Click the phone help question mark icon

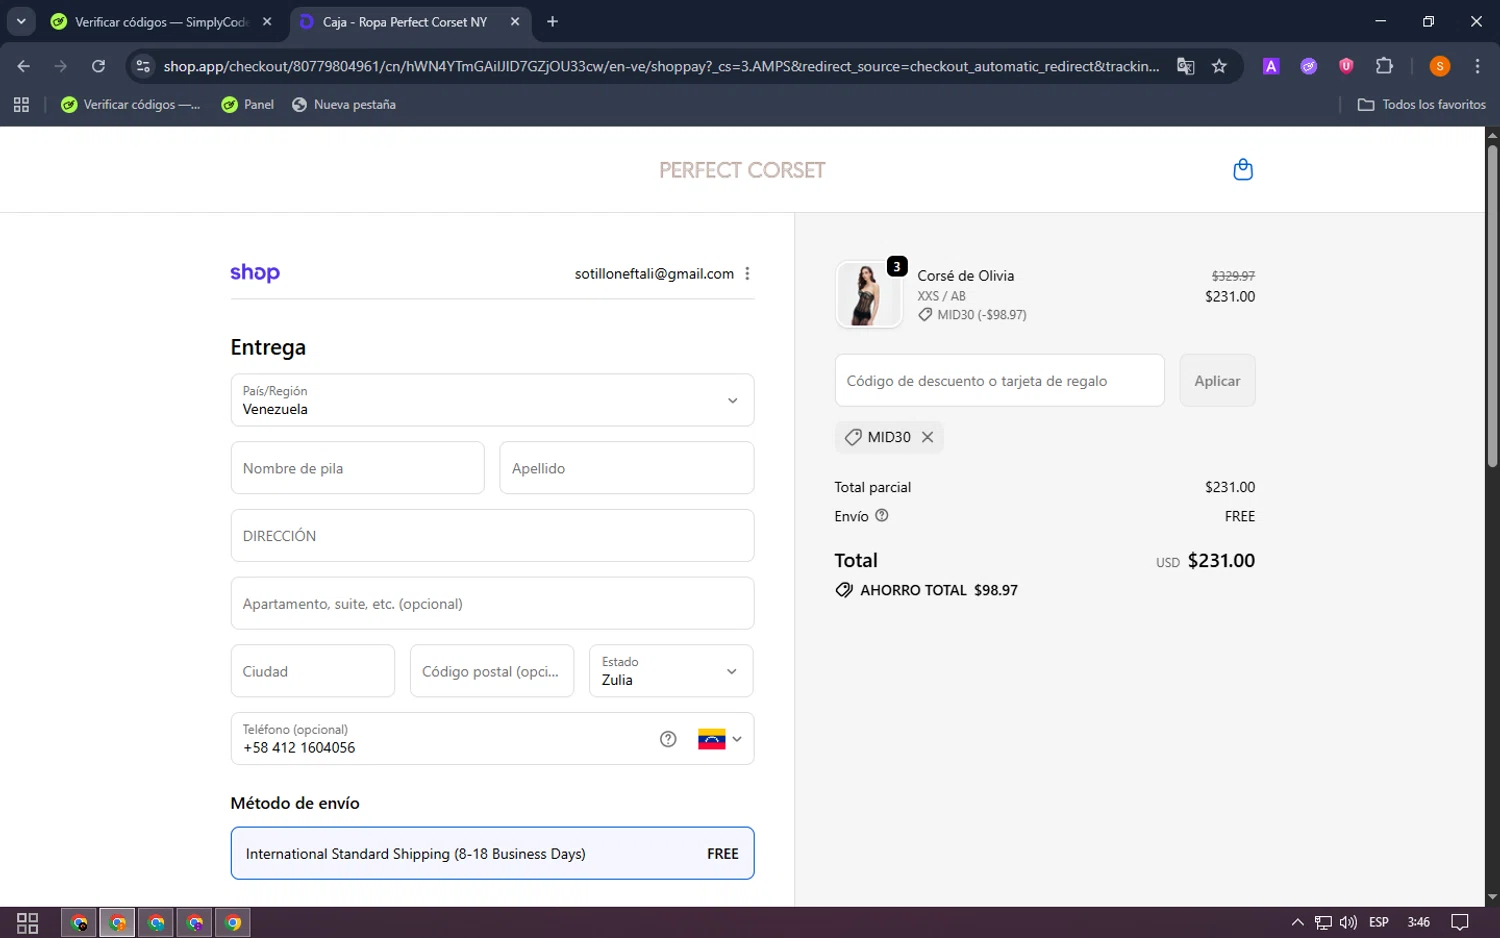pyautogui.click(x=668, y=739)
